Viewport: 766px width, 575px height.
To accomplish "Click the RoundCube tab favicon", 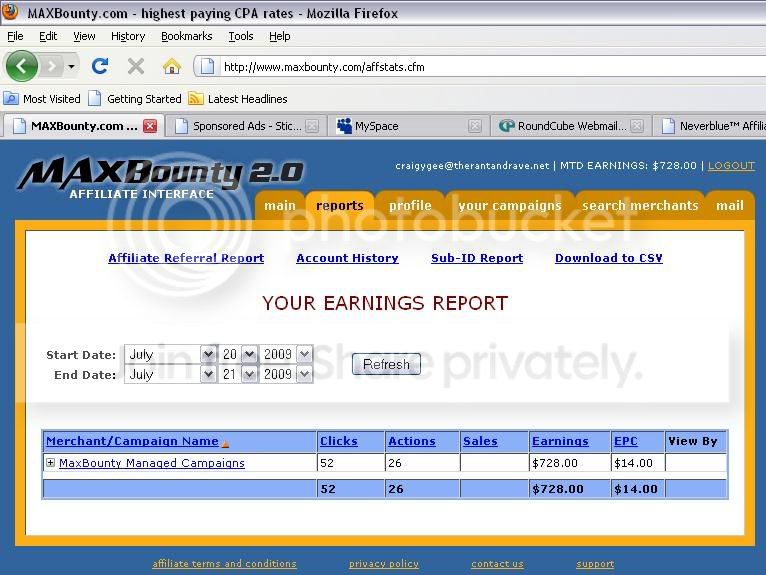I will coord(507,126).
